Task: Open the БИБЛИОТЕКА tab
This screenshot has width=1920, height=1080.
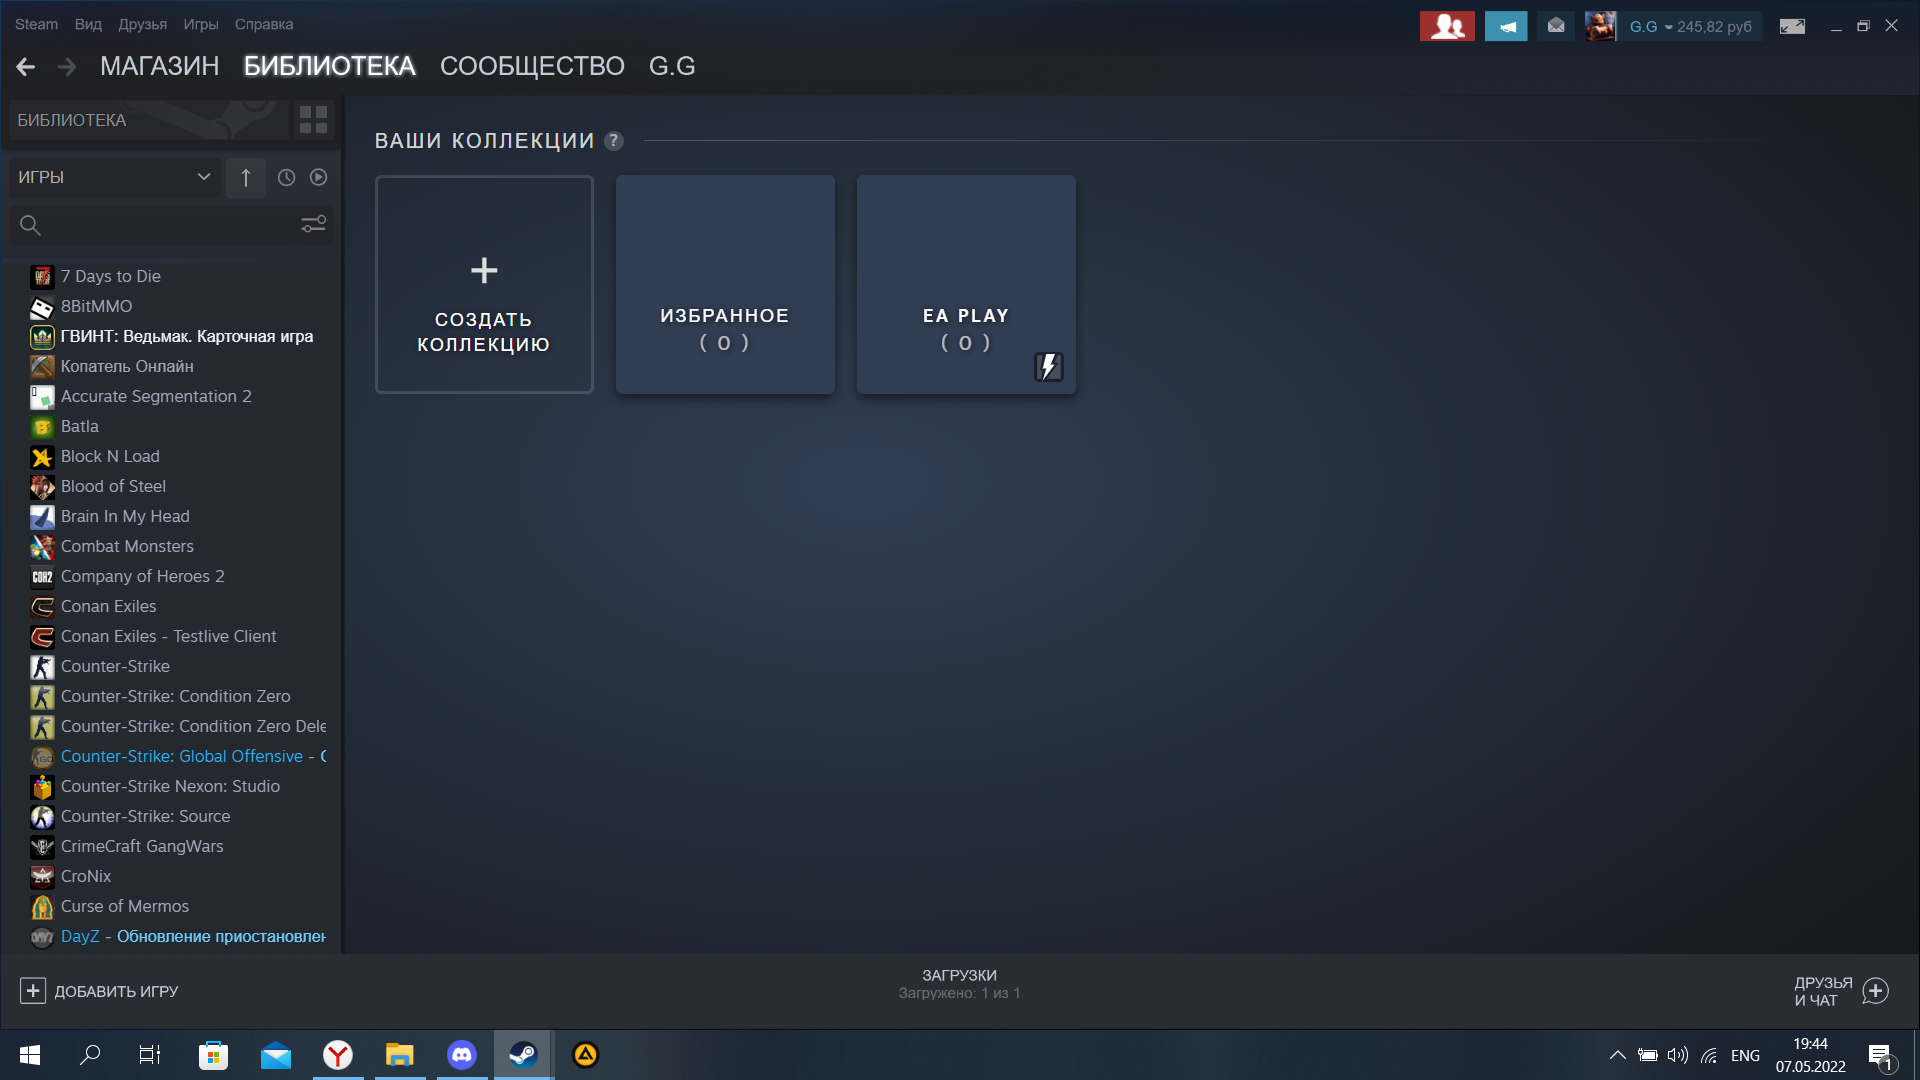Action: (x=329, y=66)
